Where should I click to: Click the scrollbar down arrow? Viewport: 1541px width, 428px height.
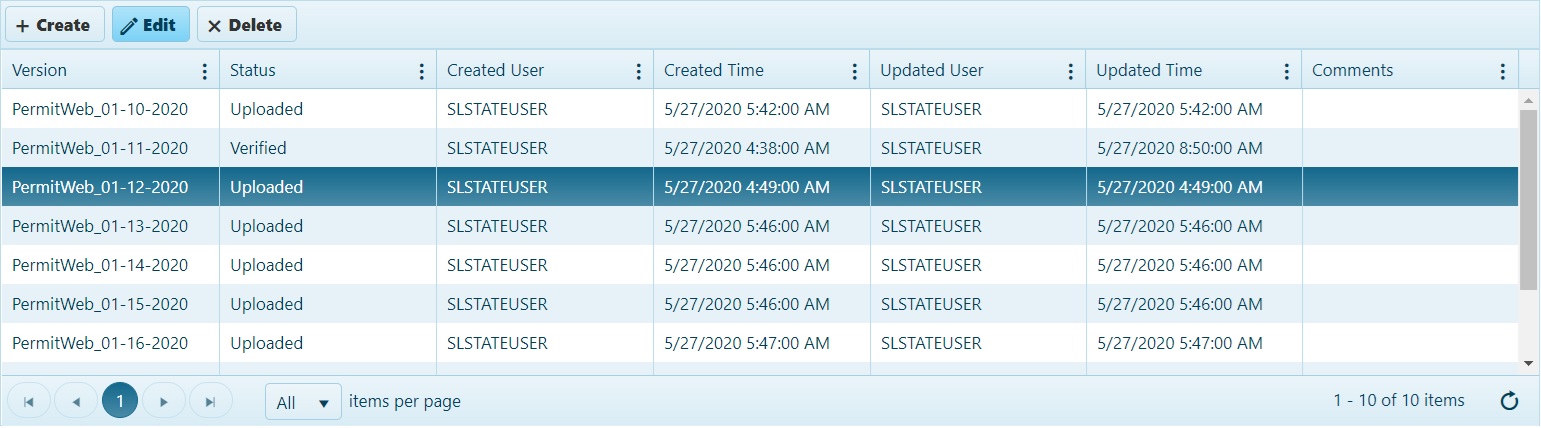point(1528,363)
